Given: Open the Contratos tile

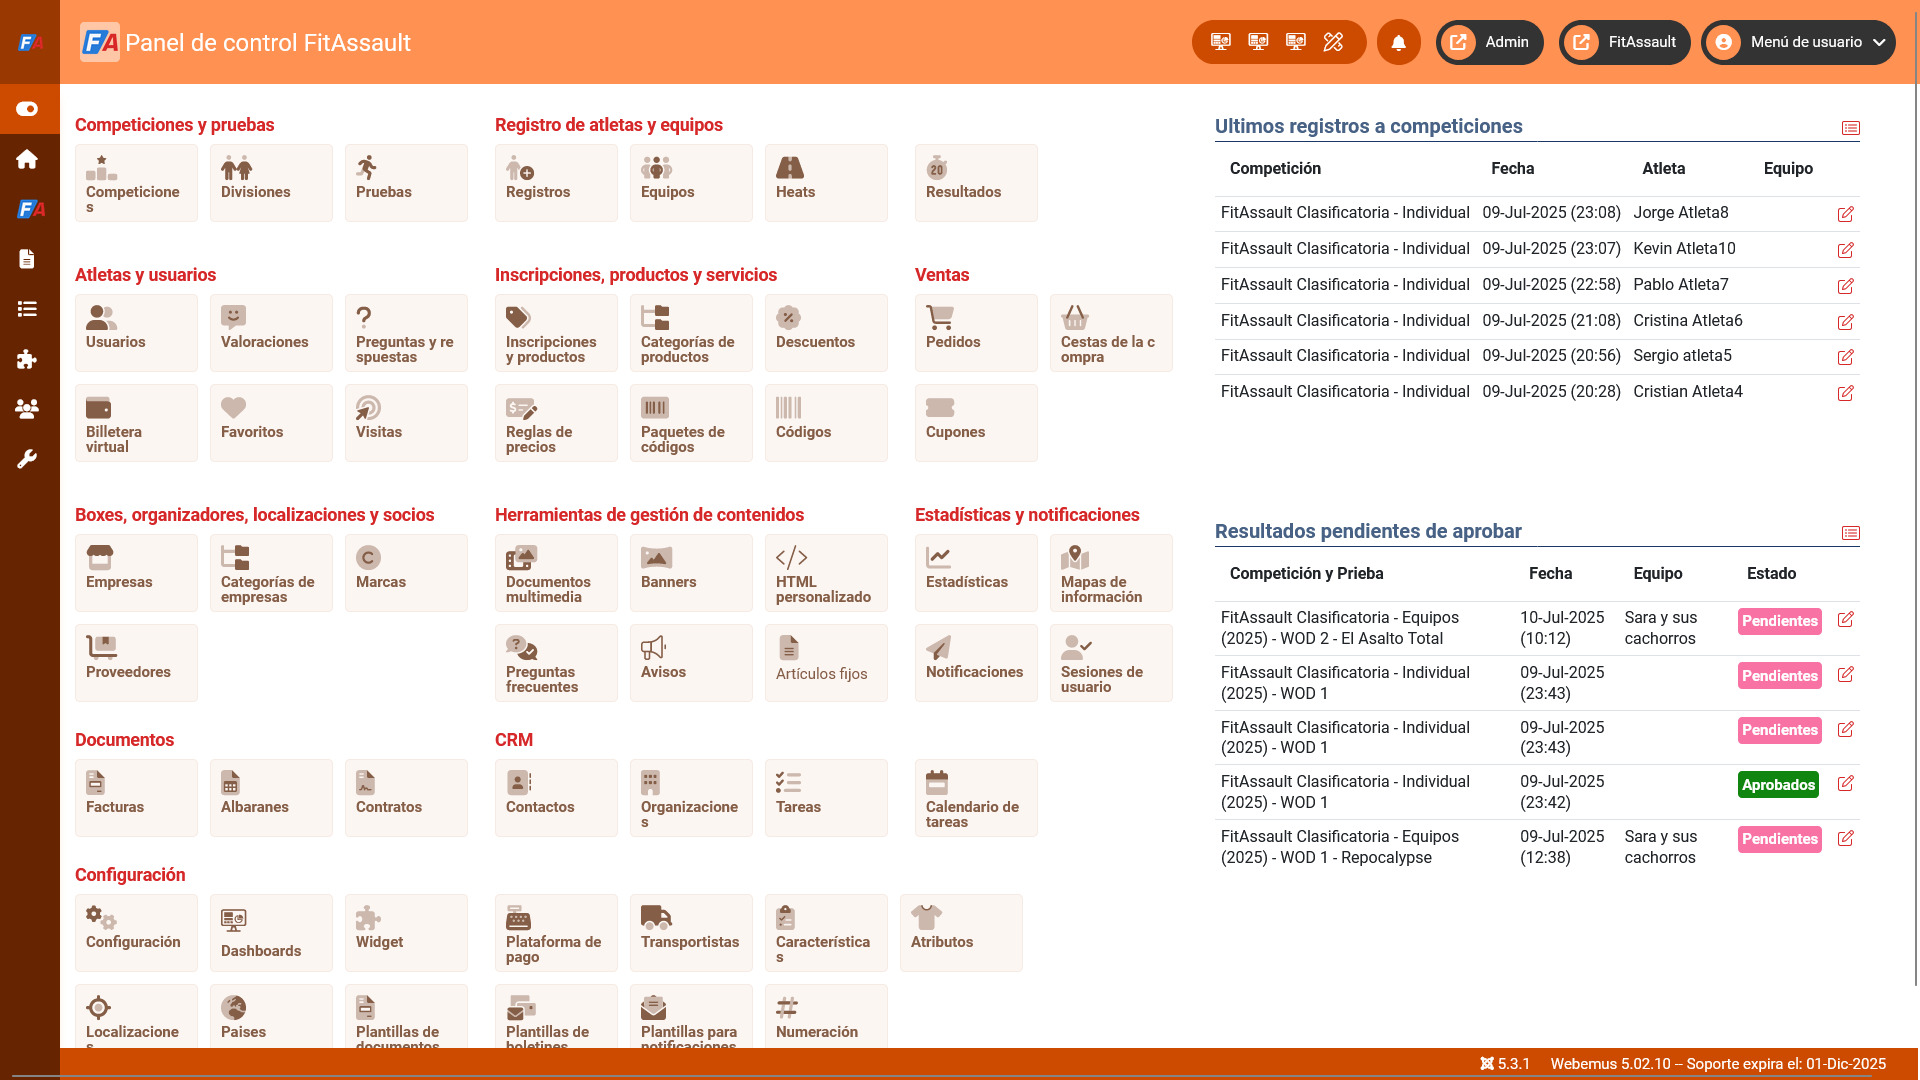Looking at the screenshot, I should click(x=406, y=798).
